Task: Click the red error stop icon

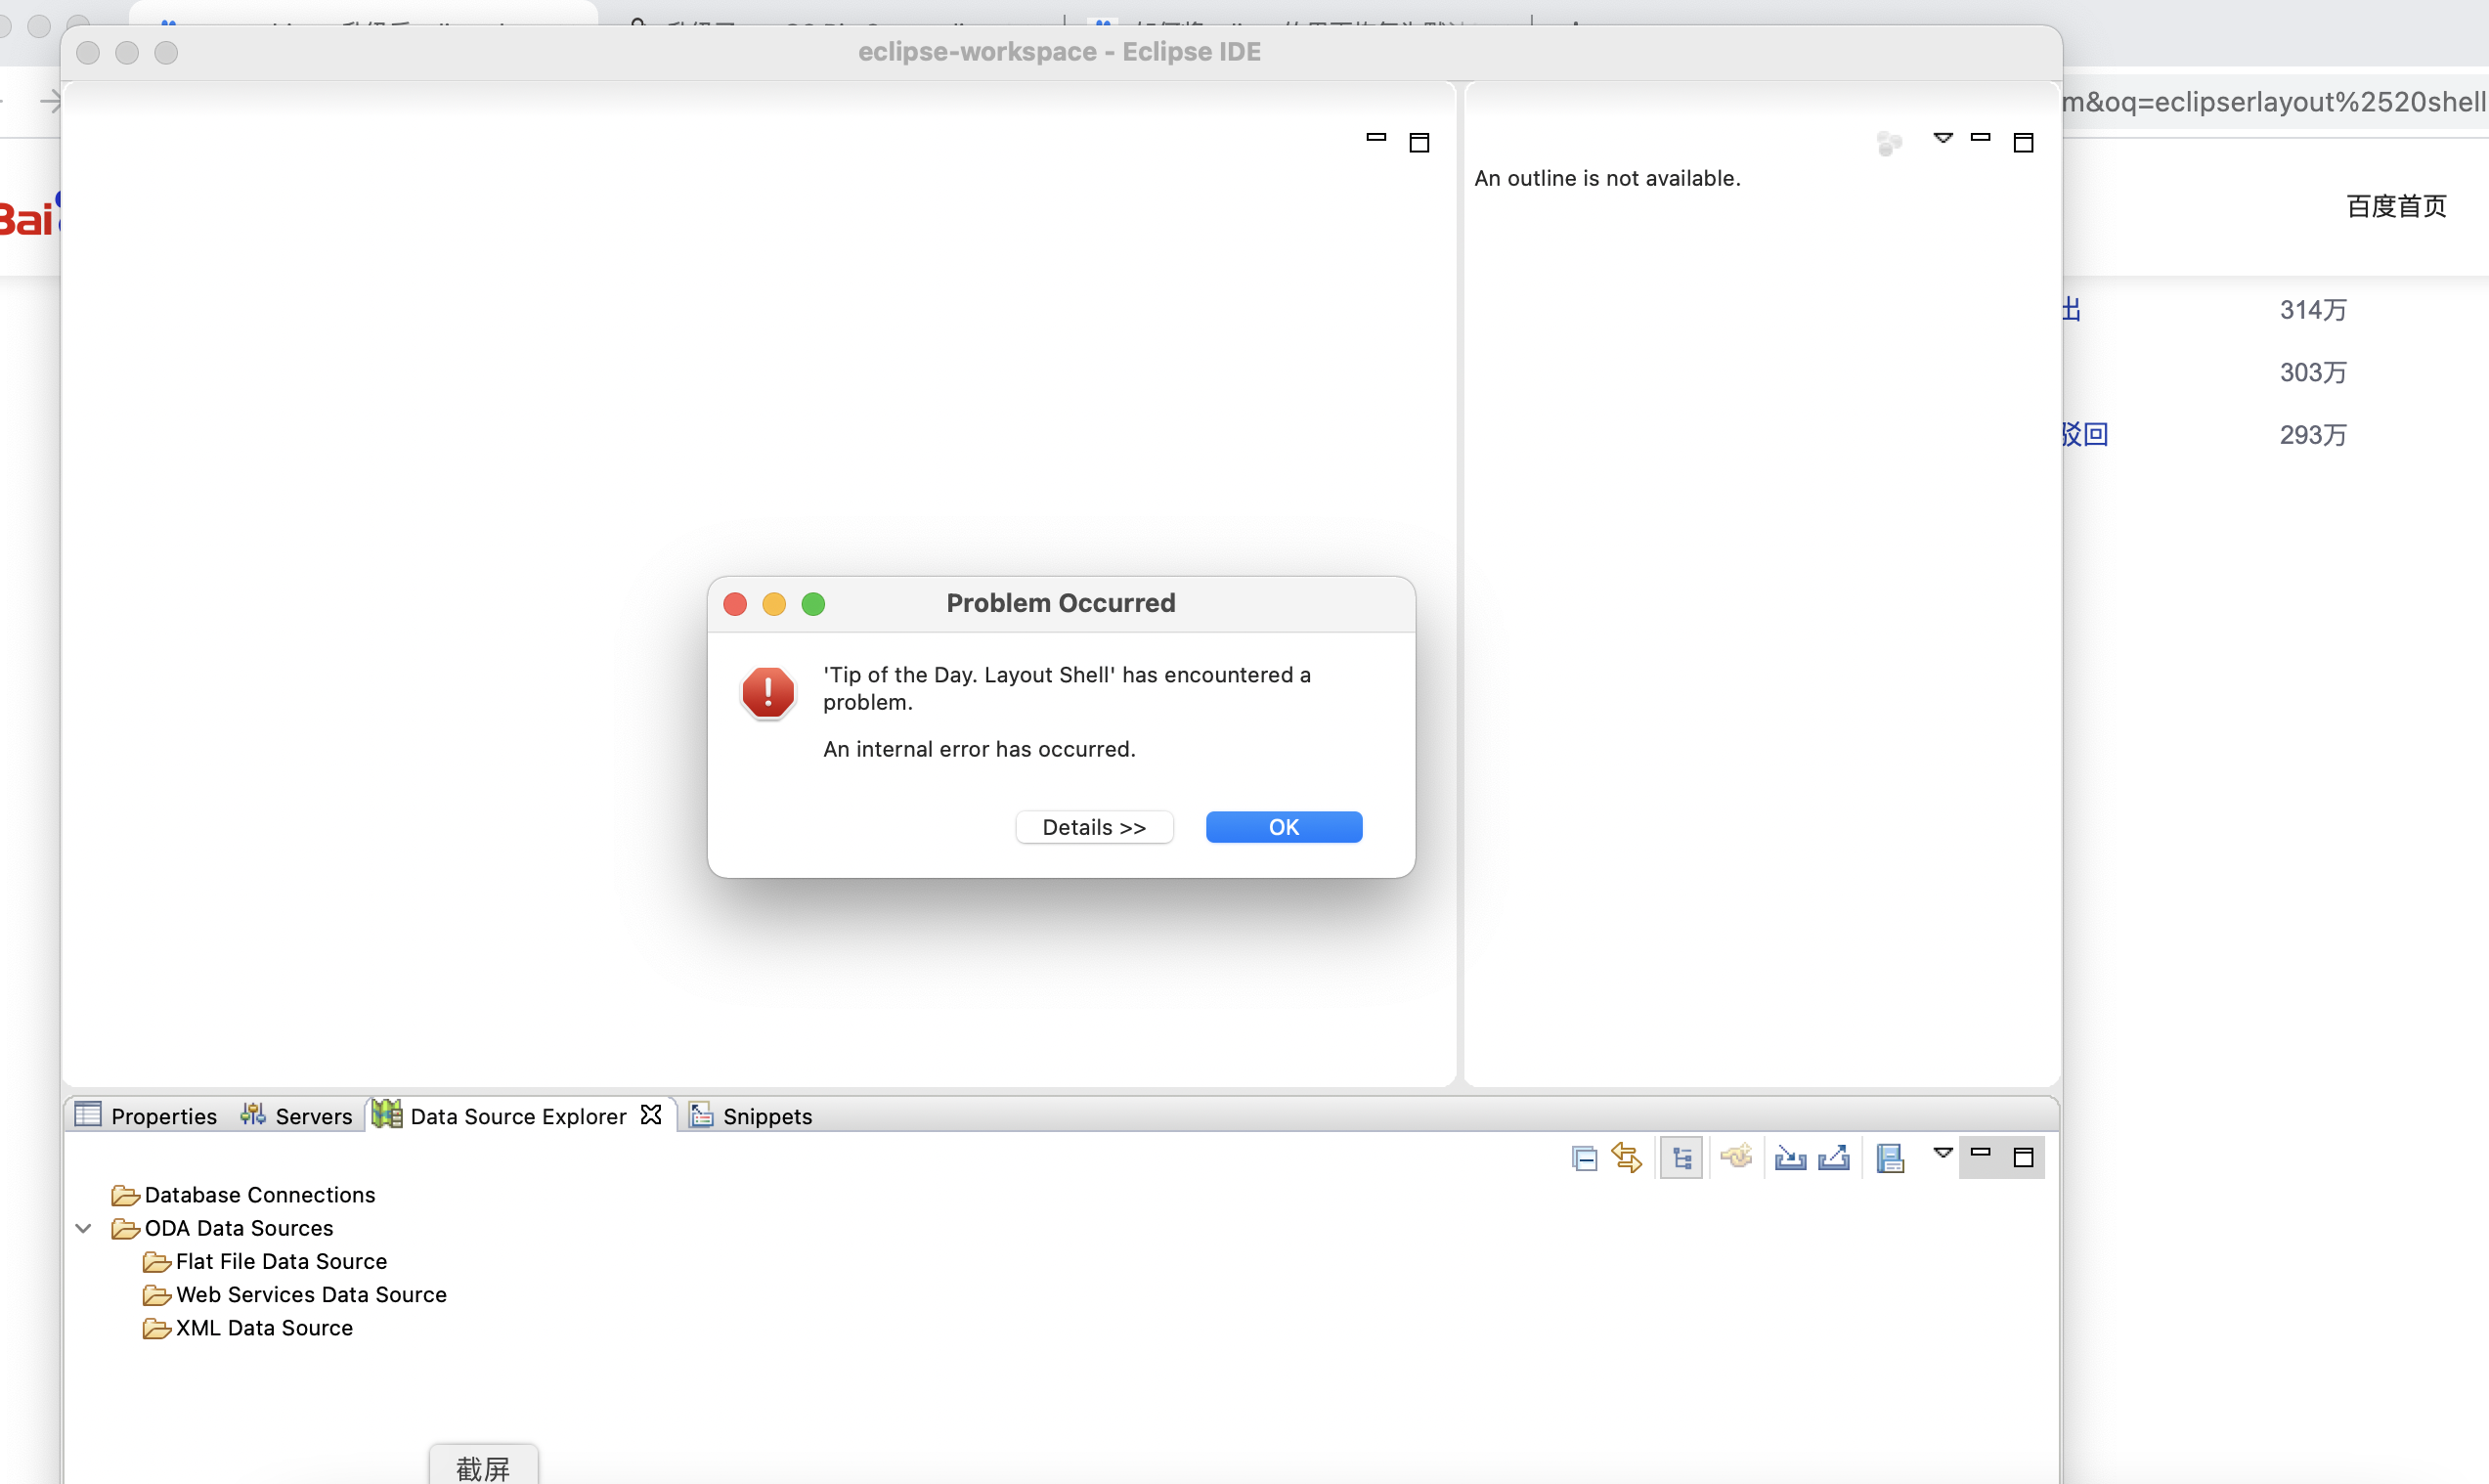Action: [768, 692]
